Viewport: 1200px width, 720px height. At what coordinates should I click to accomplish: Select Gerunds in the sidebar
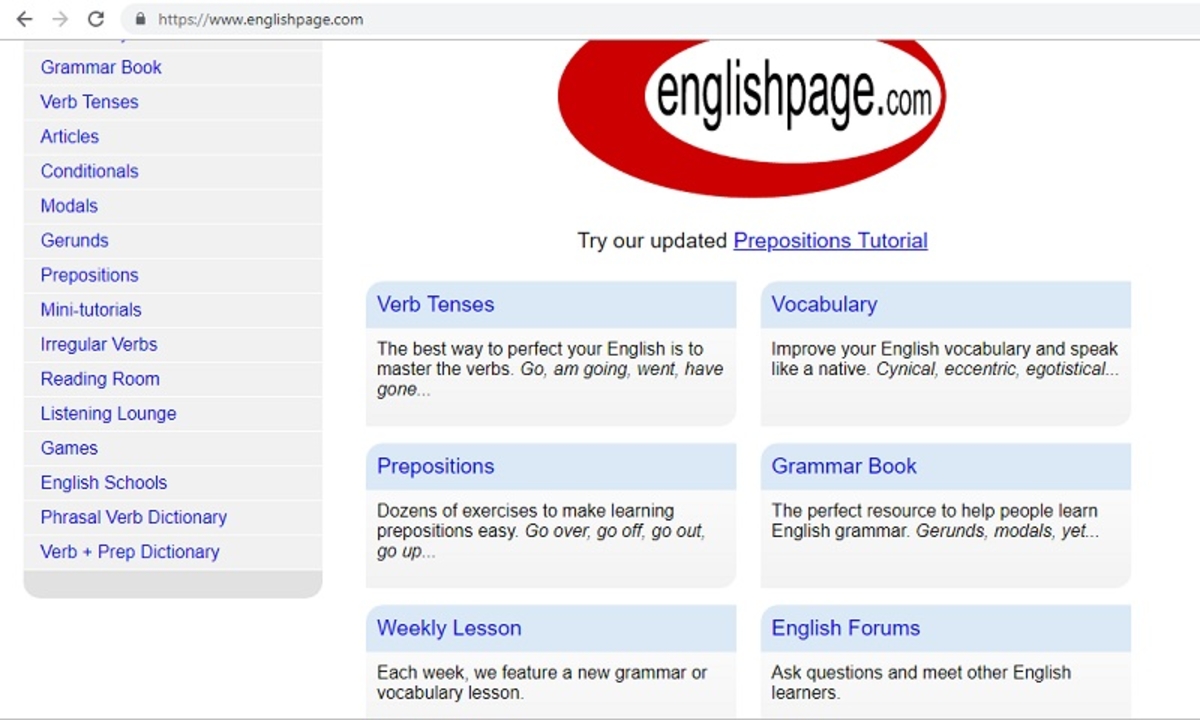click(74, 240)
